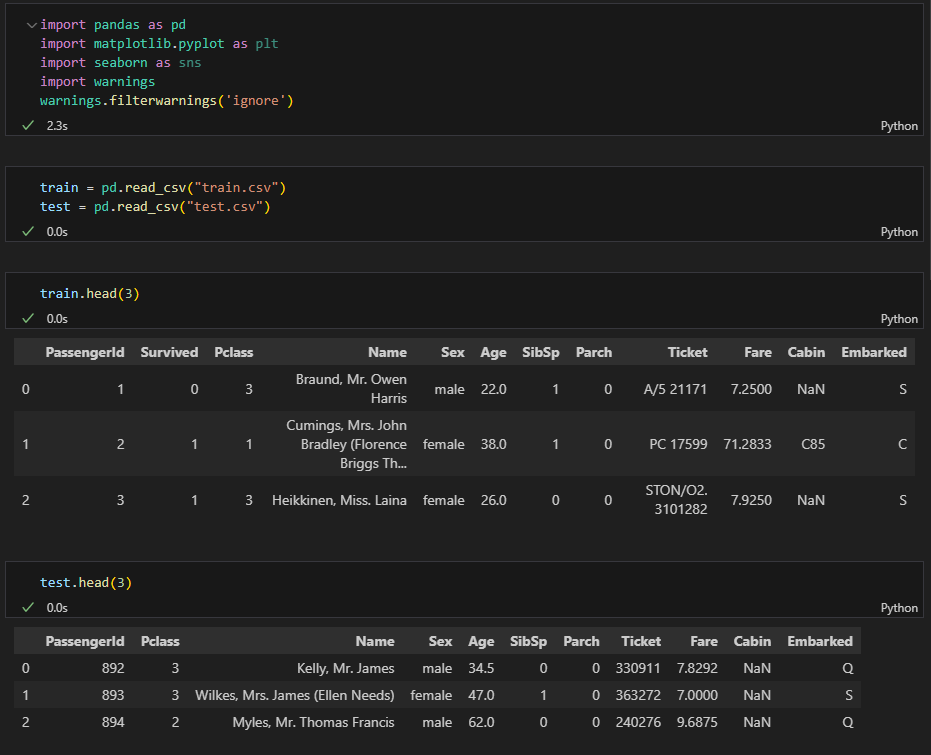This screenshot has height=755, width=931.
Task: Click into the test.head(3) code input
Action: pyautogui.click(x=86, y=582)
